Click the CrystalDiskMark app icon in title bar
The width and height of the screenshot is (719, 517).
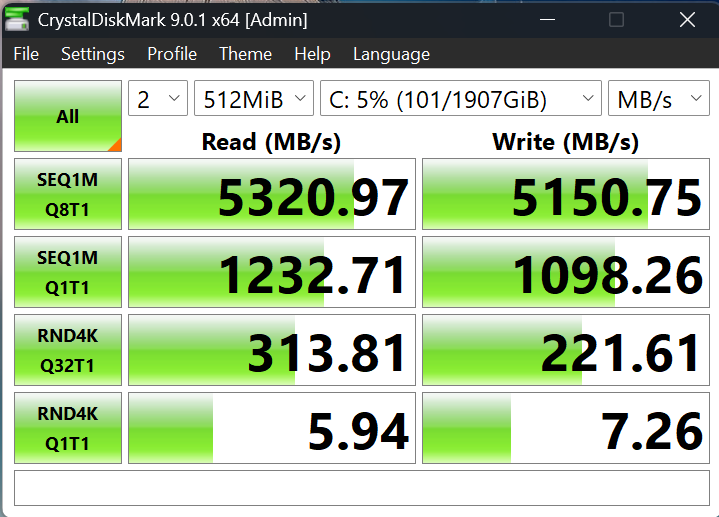pos(17,19)
